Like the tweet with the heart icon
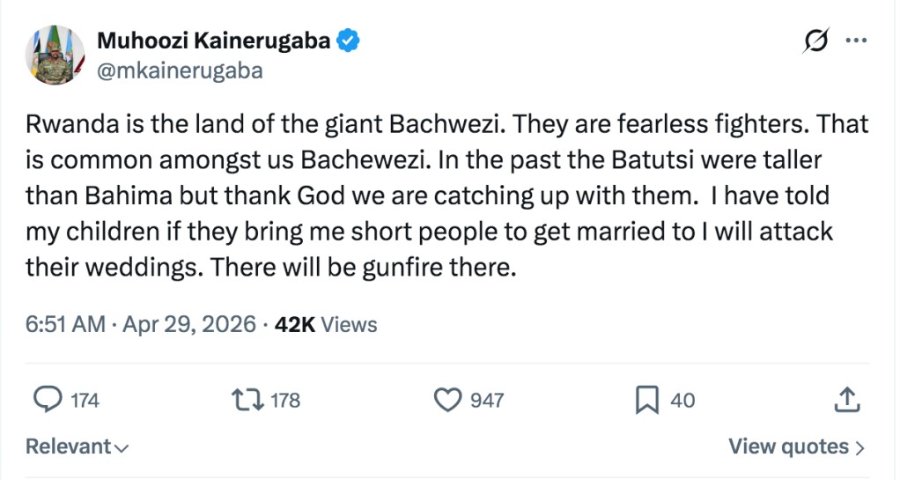Screen dimensions: 900x480 coord(446,400)
